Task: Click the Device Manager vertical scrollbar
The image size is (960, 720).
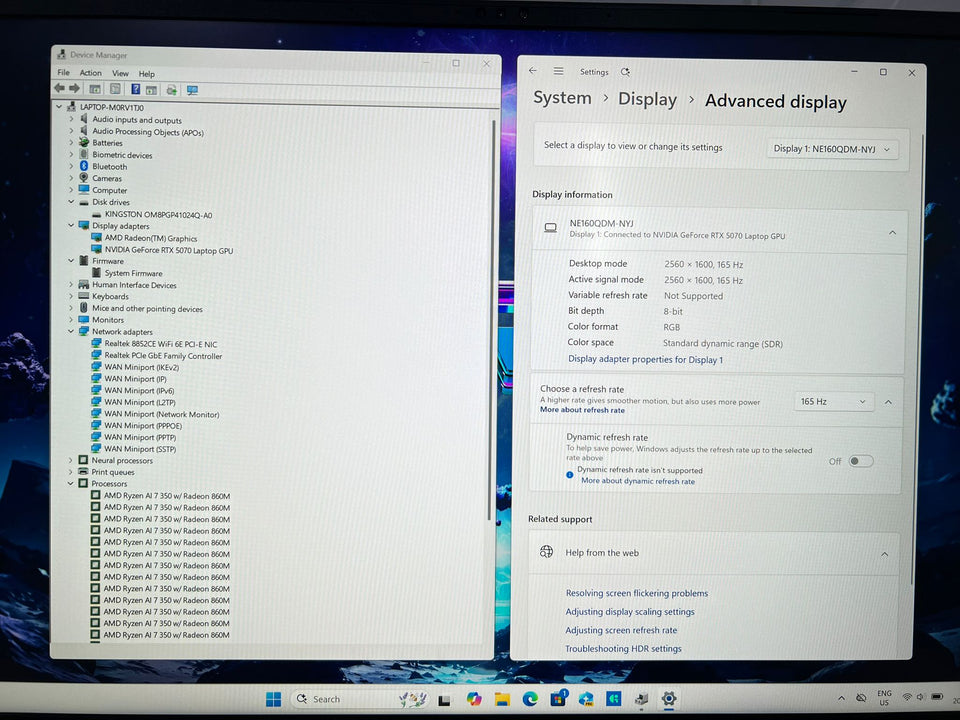Action: point(491,318)
